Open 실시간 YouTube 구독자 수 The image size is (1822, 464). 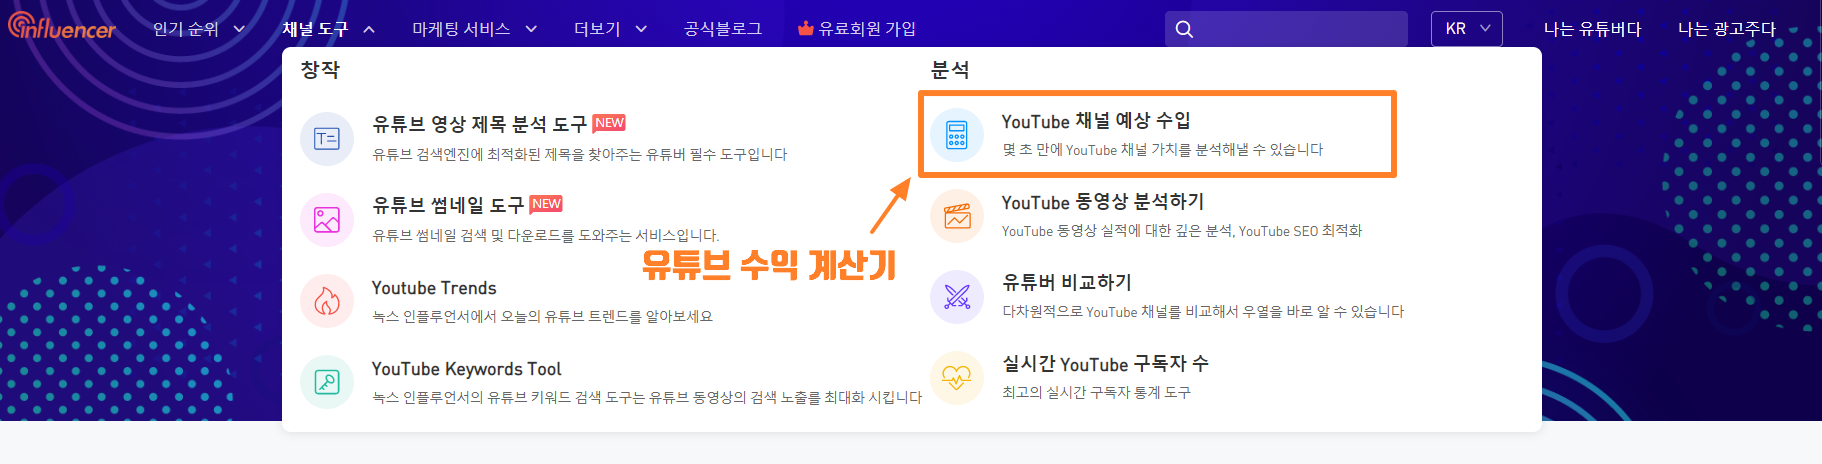coord(1105,364)
